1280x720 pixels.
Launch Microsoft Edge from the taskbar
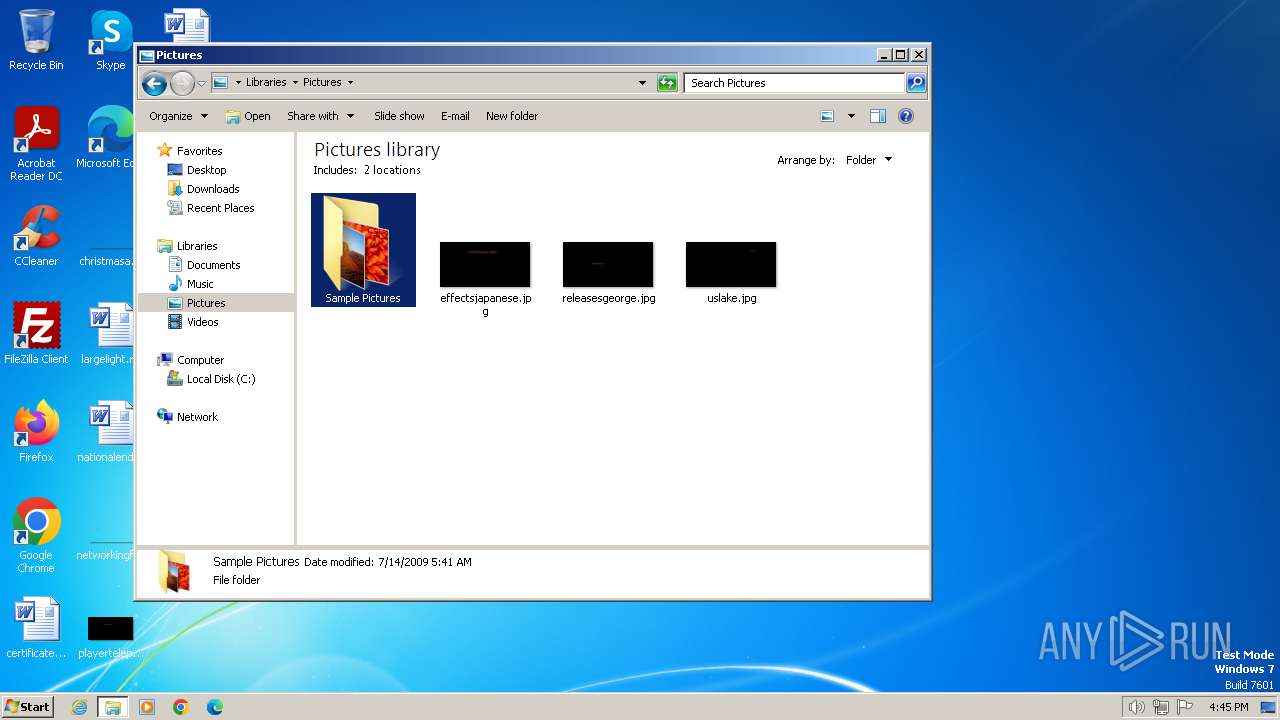pos(215,707)
